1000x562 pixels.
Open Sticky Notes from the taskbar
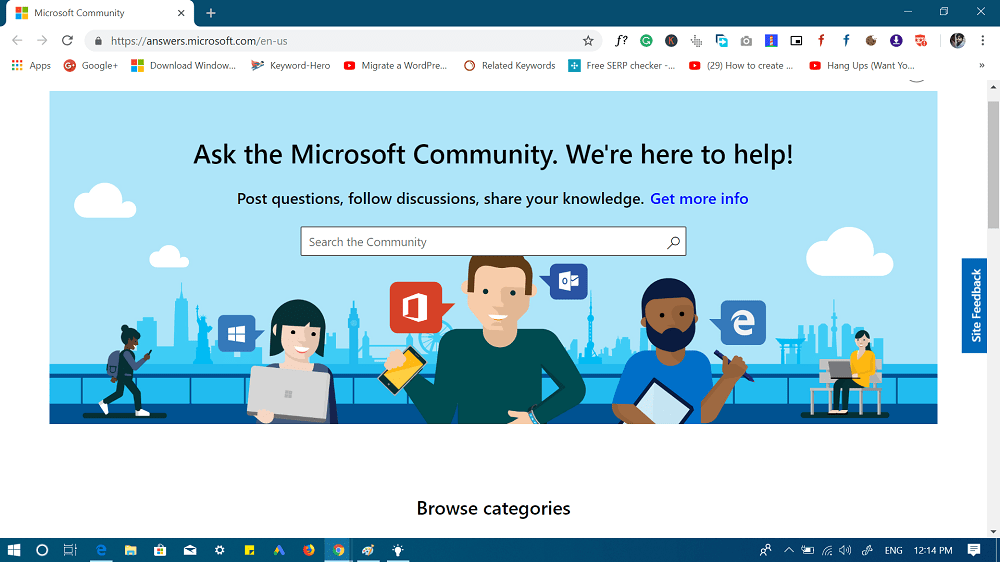pos(249,550)
